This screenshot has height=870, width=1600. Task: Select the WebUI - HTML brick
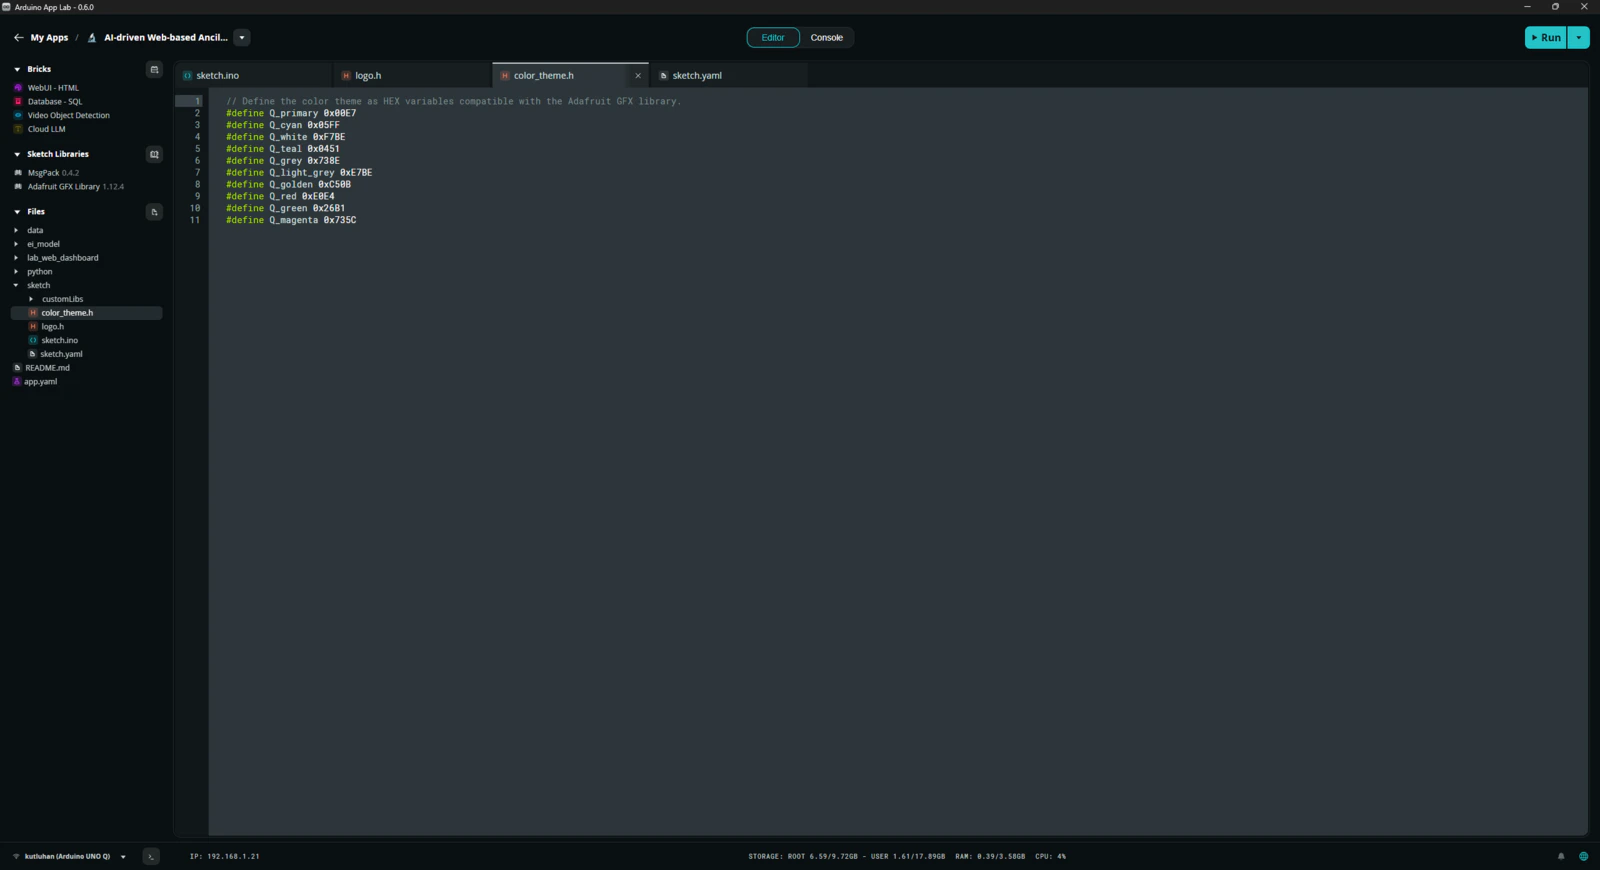[53, 88]
